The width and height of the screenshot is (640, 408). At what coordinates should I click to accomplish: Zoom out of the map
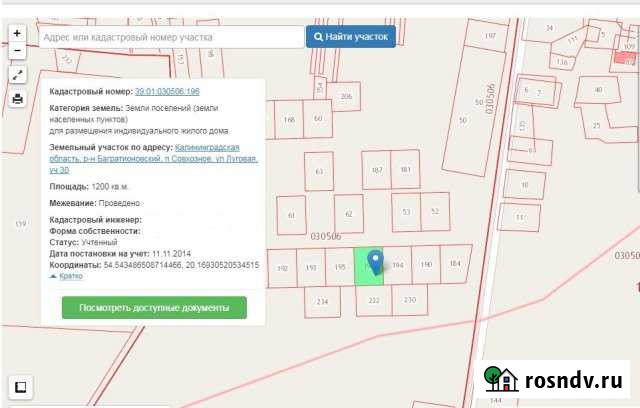pos(17,50)
